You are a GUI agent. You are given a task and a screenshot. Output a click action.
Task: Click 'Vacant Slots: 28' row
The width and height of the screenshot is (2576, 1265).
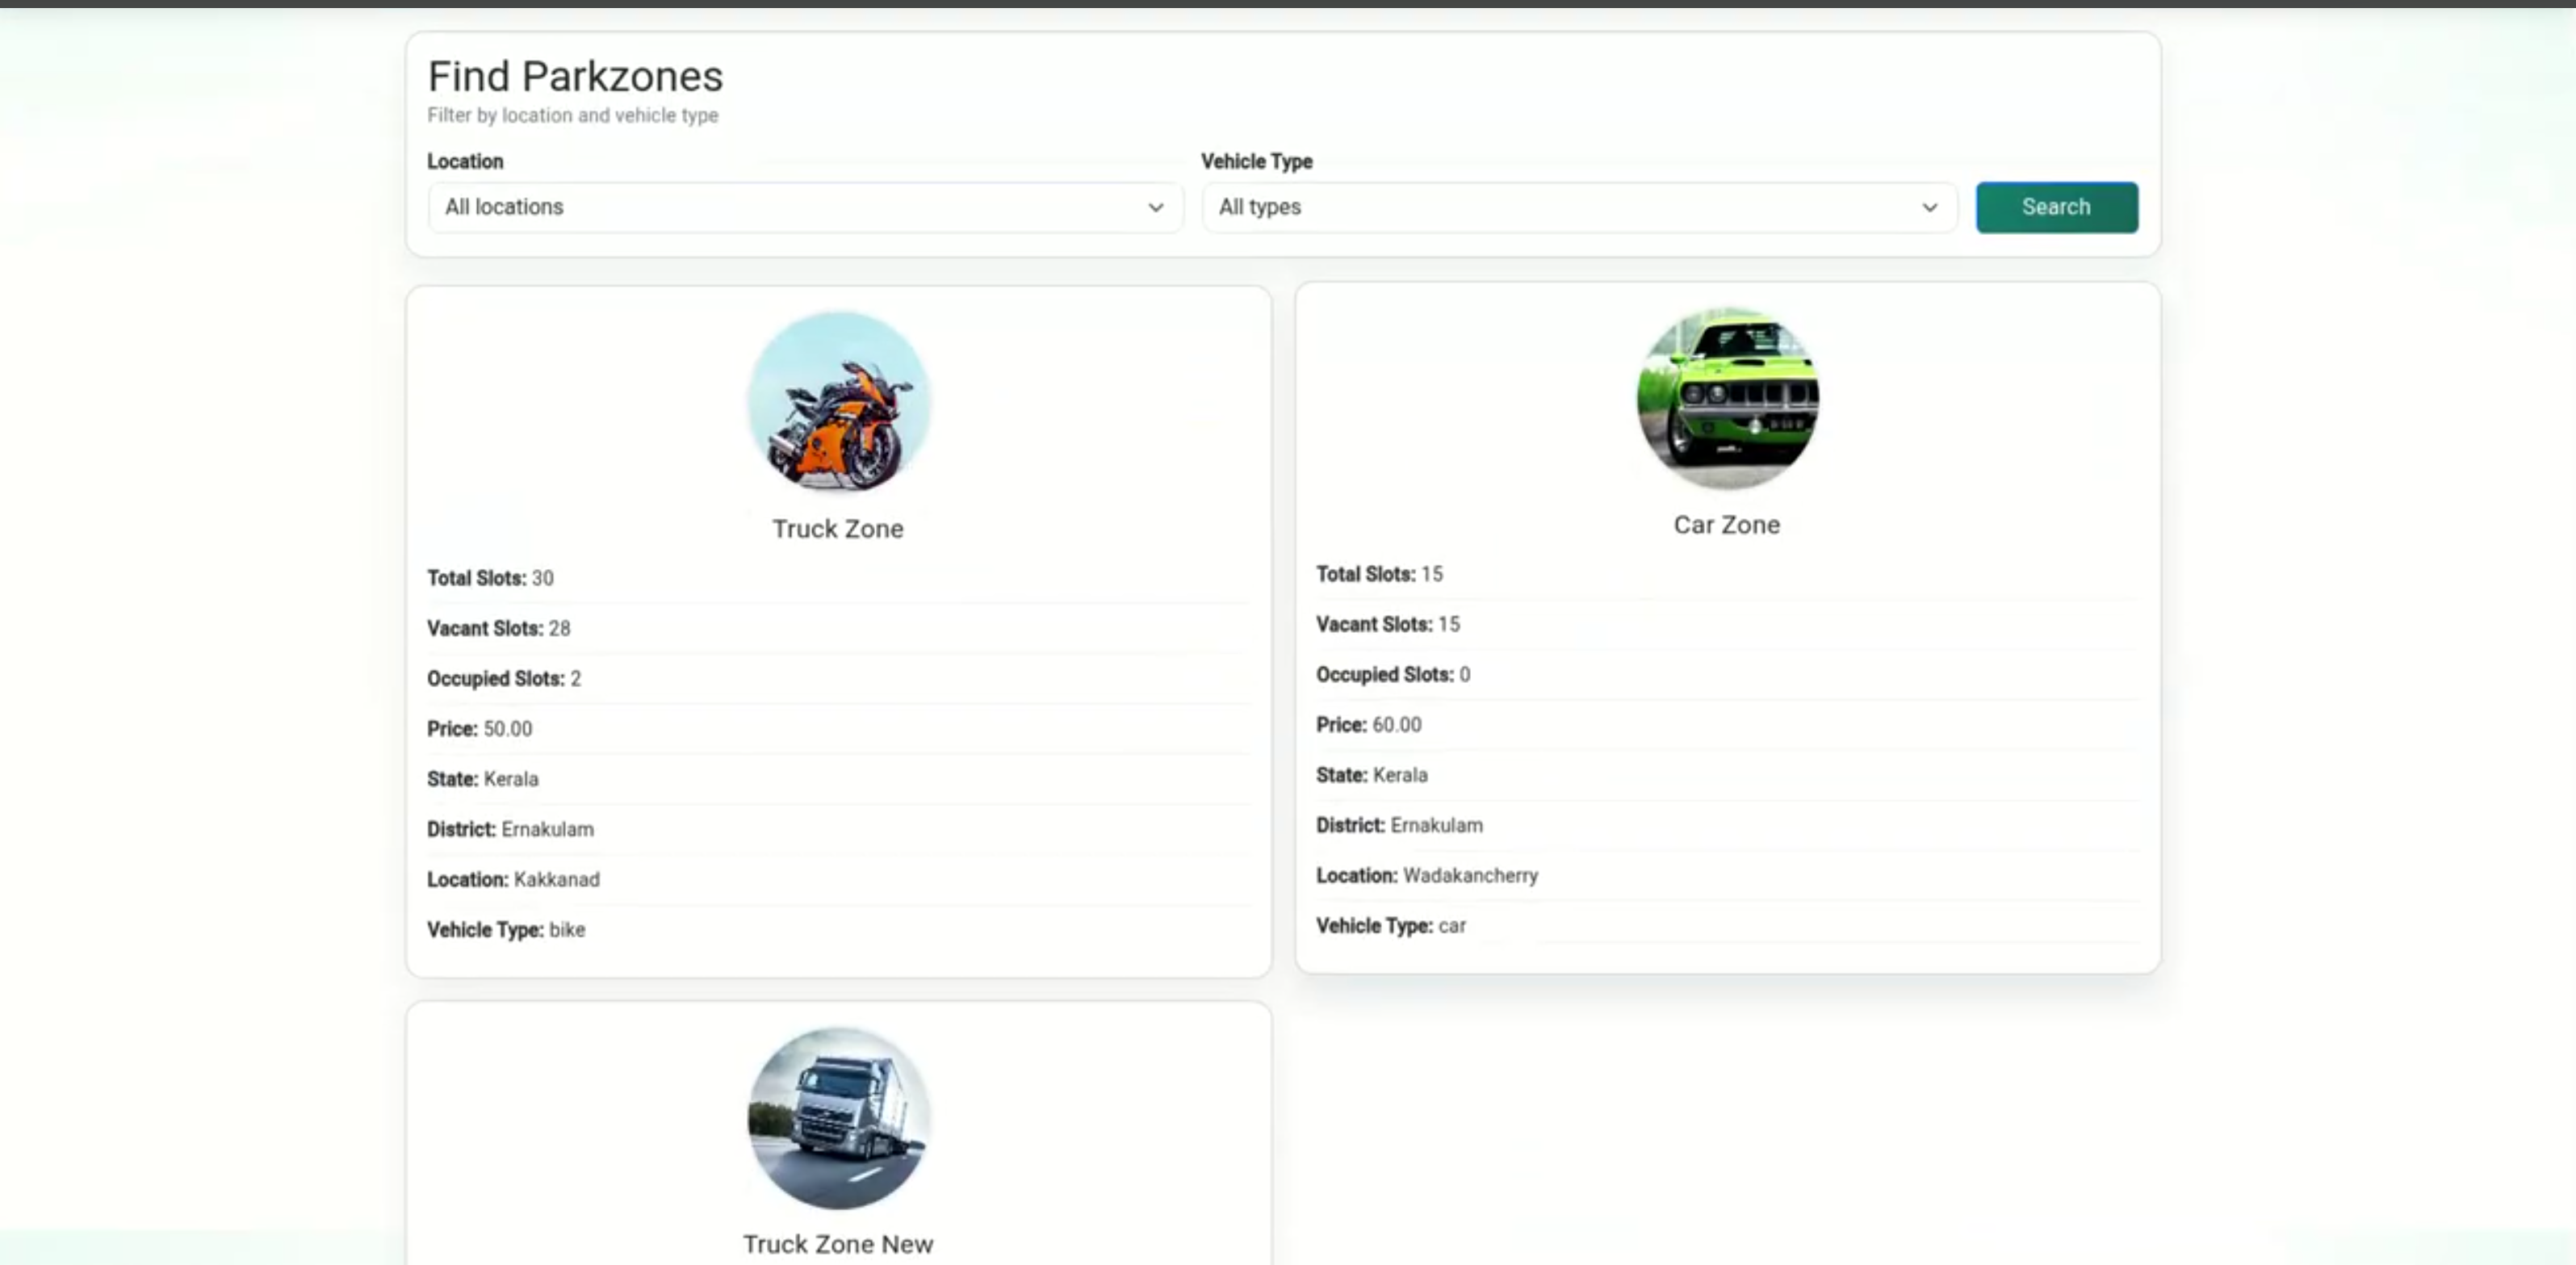click(x=838, y=628)
